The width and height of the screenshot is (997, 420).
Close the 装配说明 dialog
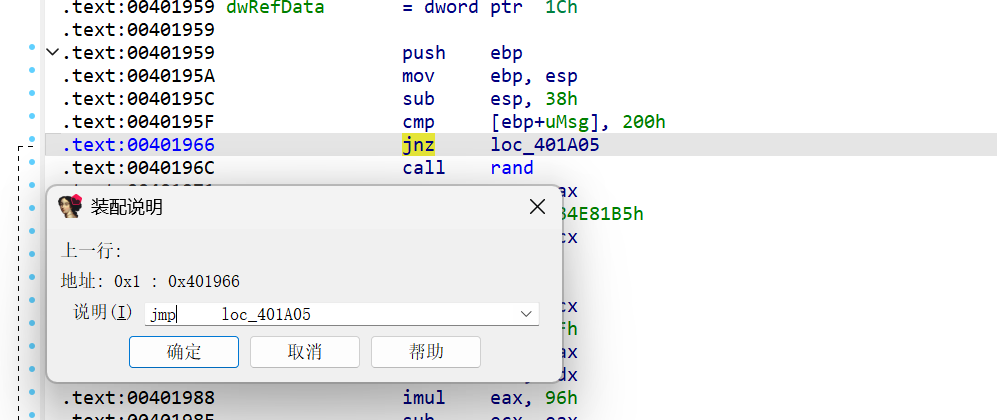click(537, 207)
